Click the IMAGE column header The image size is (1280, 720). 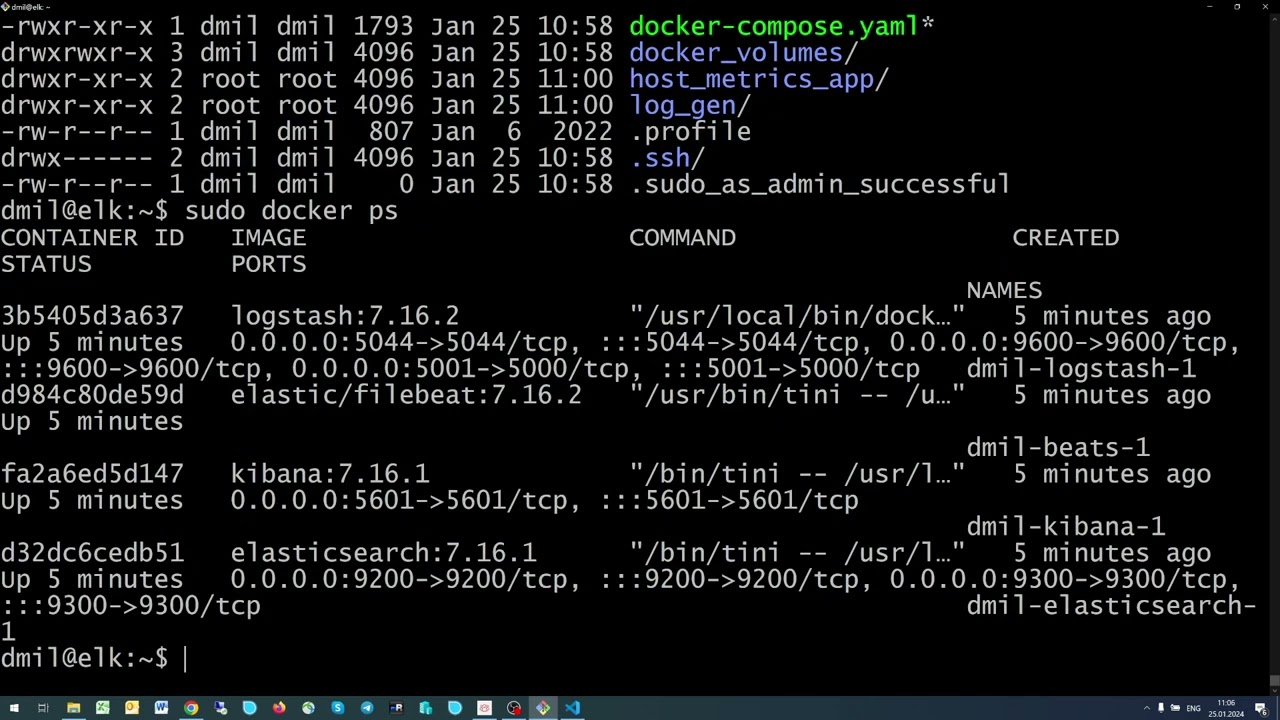268,237
